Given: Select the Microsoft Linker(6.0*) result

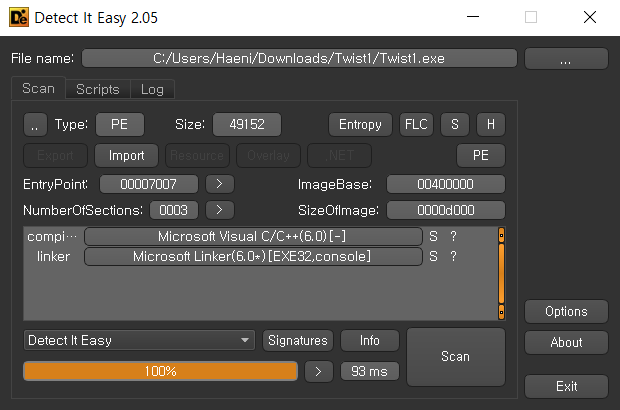Looking at the screenshot, I should point(253,257).
